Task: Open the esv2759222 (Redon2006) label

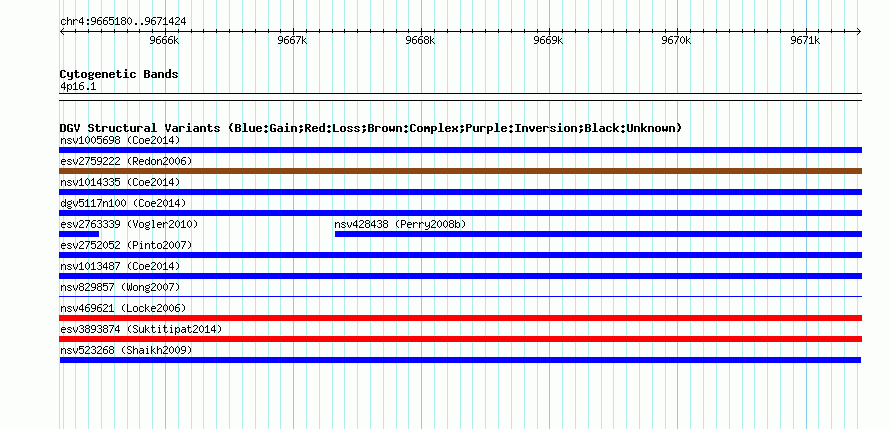Action: pos(126,161)
